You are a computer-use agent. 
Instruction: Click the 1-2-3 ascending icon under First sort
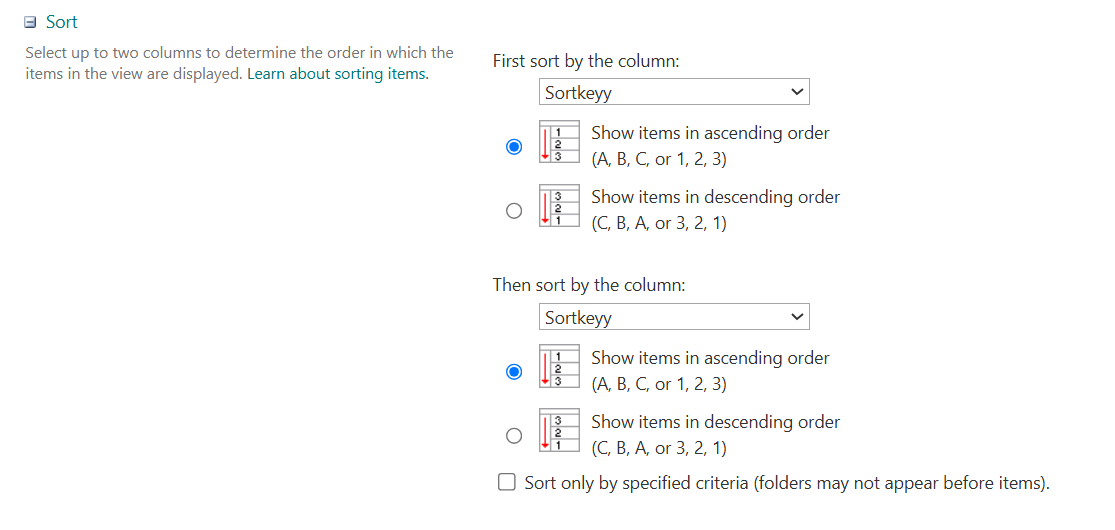tap(560, 142)
